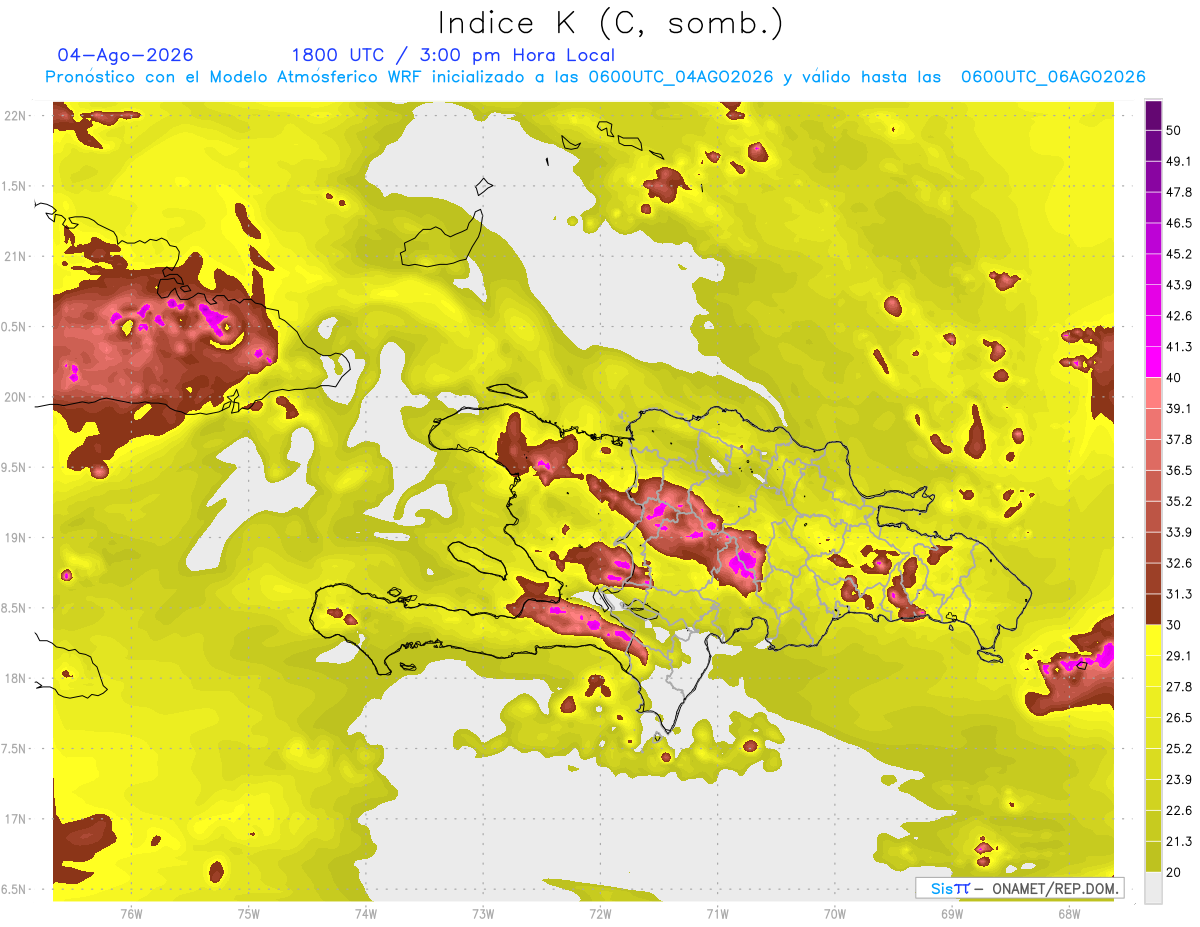
Task: Select the date text "04-Ago-2026"
Action: [x=125, y=55]
